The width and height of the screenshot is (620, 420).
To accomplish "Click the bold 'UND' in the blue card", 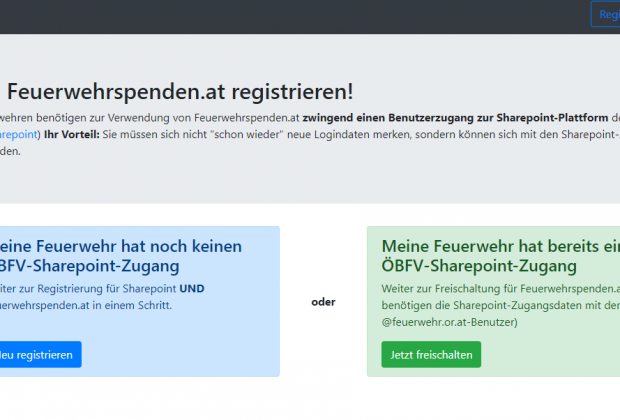I will coord(192,289).
